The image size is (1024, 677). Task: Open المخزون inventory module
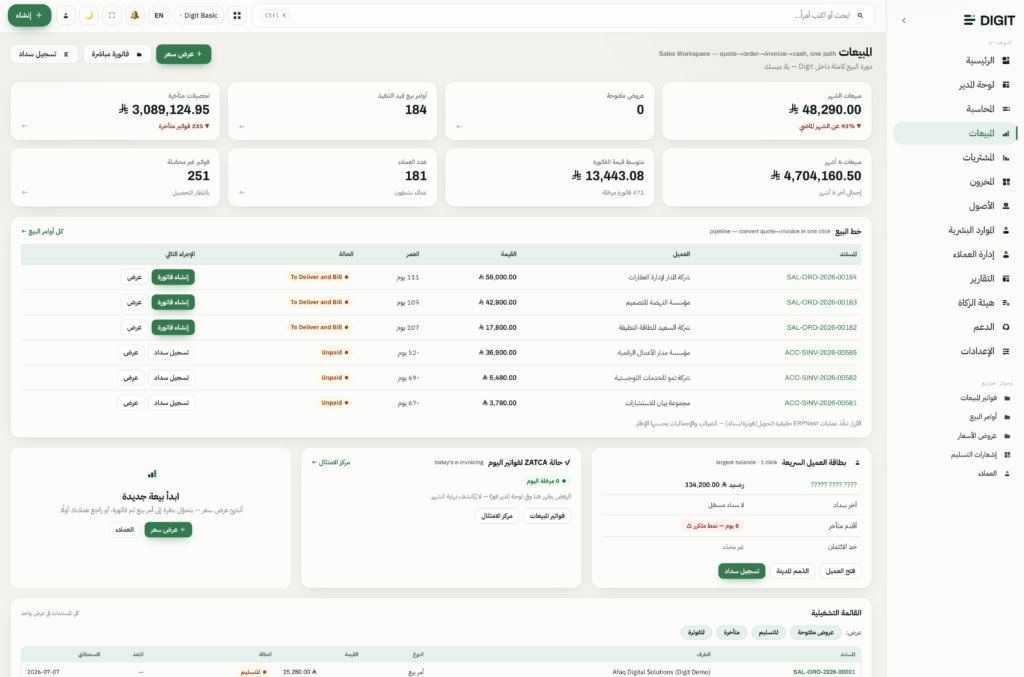tap(955, 181)
